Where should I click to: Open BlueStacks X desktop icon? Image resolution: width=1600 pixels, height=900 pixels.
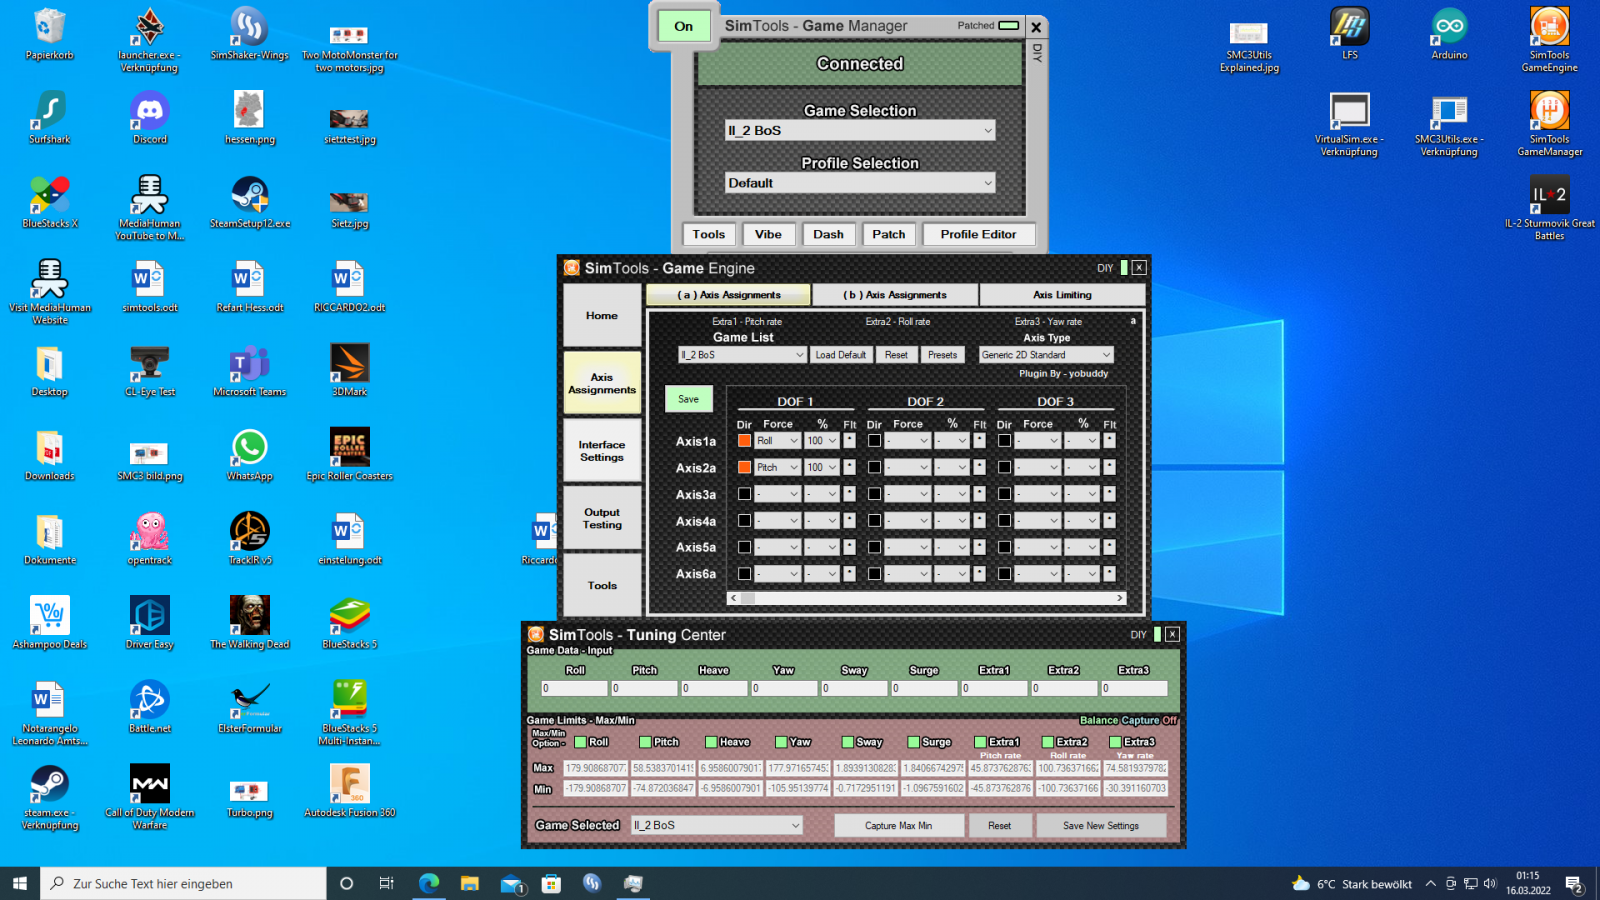click(x=50, y=202)
